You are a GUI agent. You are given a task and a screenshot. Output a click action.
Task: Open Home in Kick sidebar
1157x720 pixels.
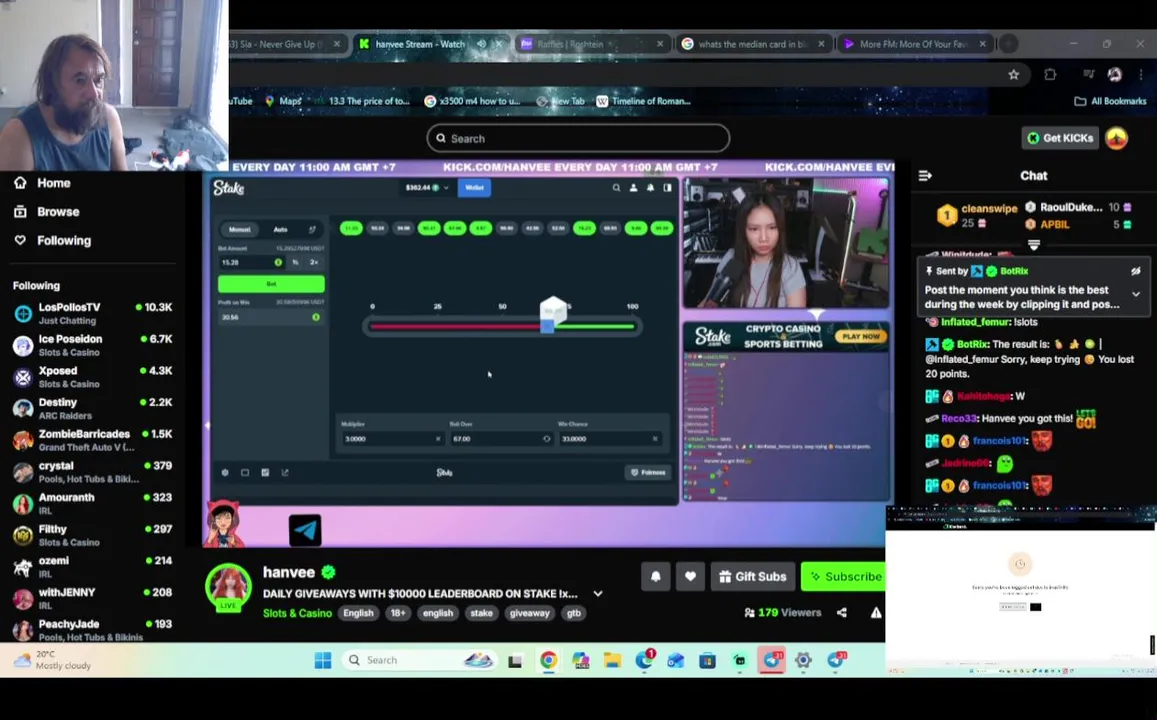[x=42, y=183]
